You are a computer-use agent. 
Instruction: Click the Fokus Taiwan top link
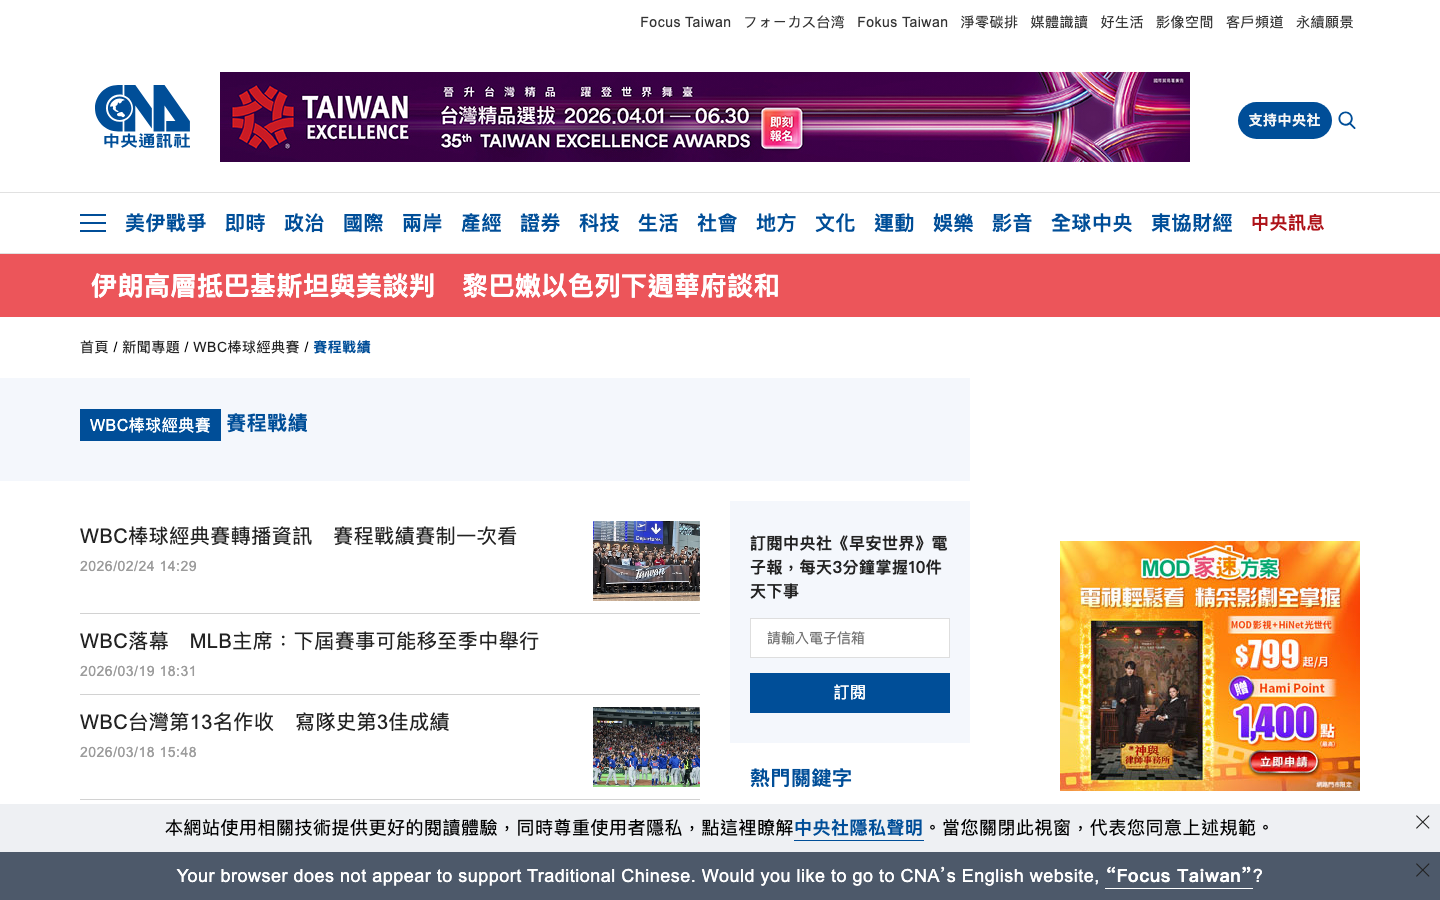coord(902,22)
